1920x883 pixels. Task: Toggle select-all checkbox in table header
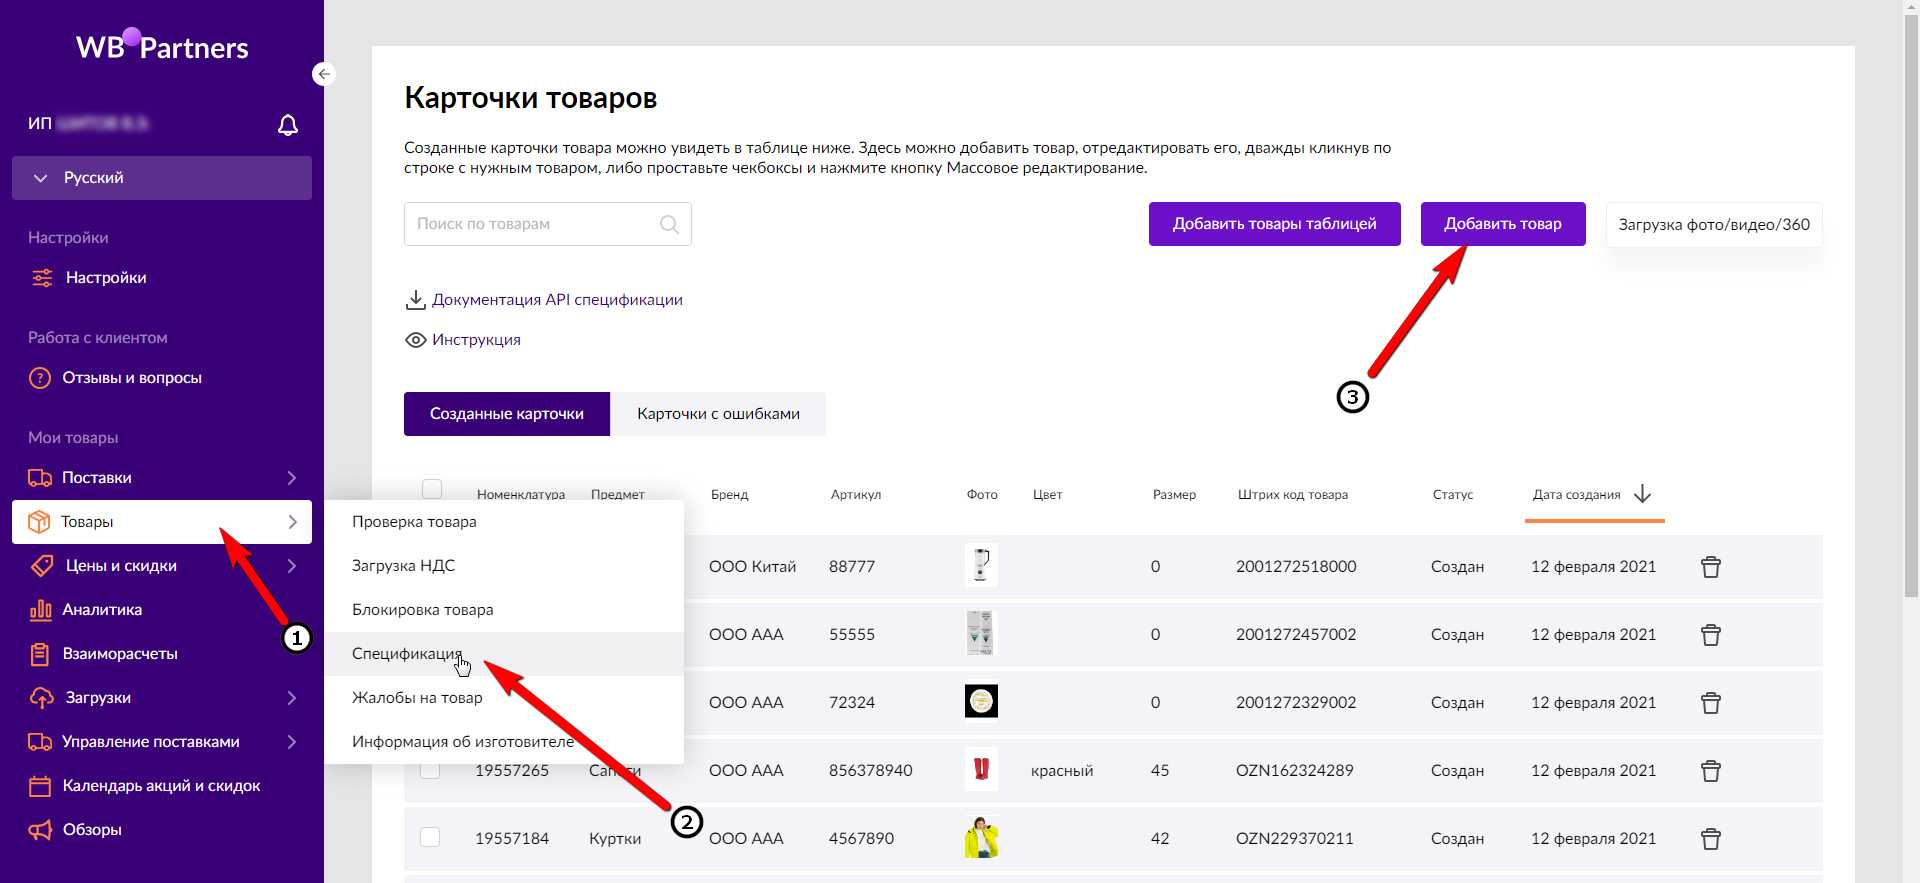432,489
